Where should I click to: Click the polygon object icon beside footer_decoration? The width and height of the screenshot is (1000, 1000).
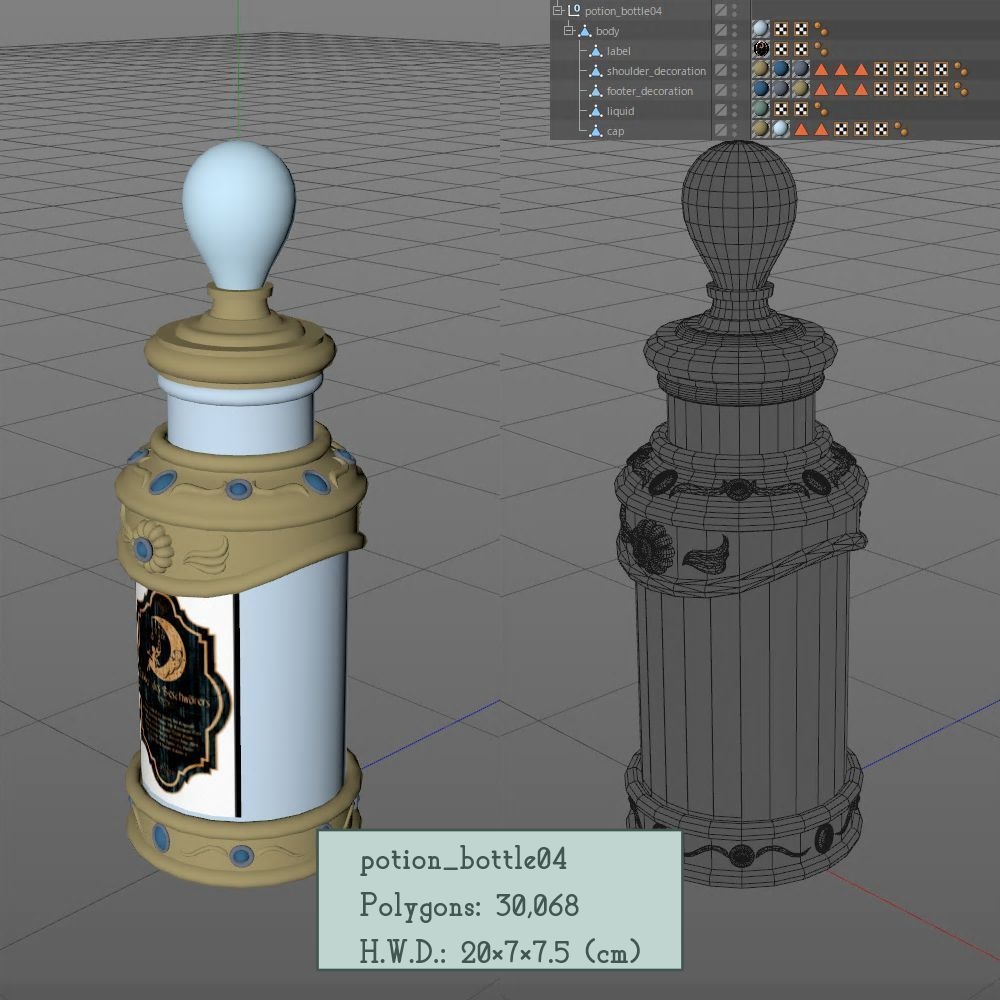596,91
